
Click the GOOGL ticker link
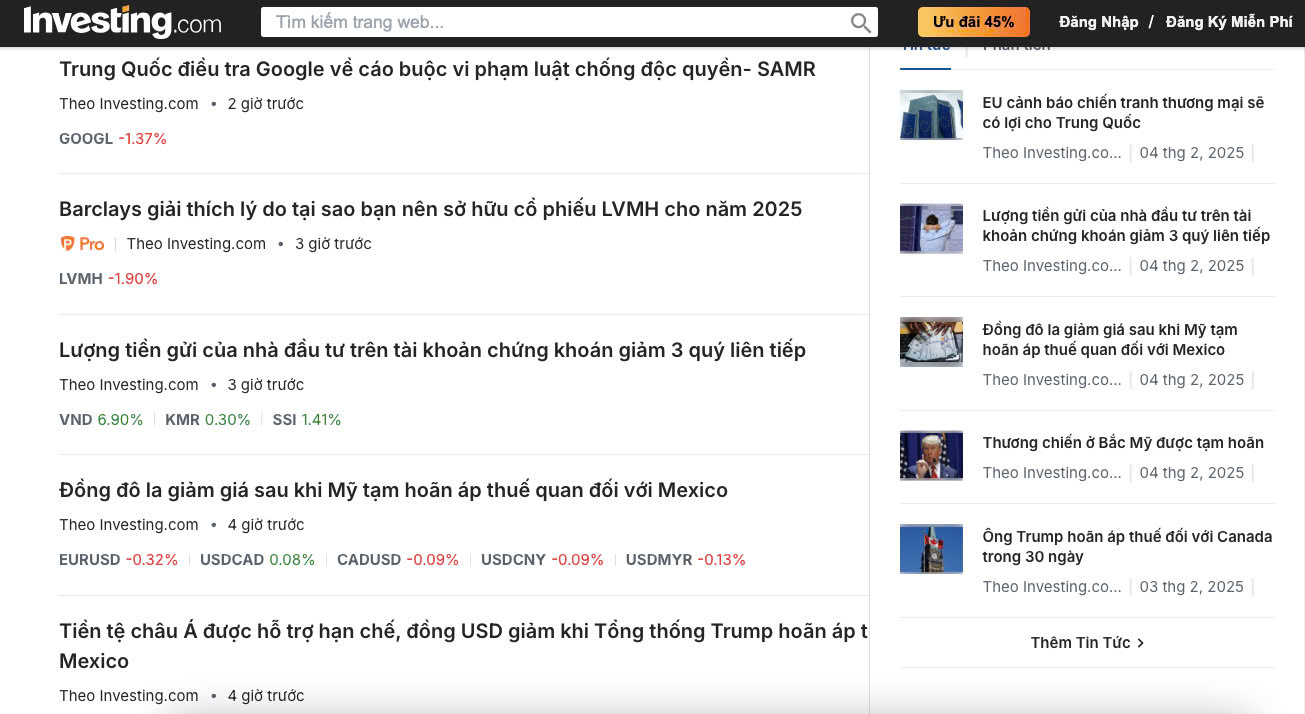[x=86, y=139]
